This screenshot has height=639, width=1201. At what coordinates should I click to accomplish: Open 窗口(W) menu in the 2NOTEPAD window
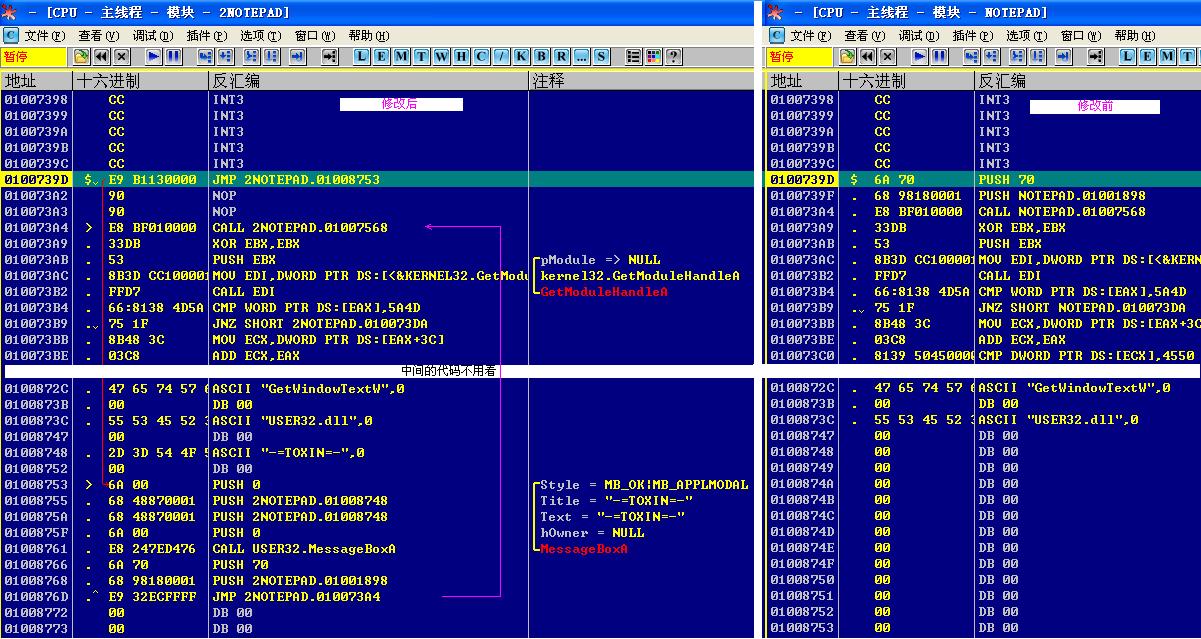[315, 35]
